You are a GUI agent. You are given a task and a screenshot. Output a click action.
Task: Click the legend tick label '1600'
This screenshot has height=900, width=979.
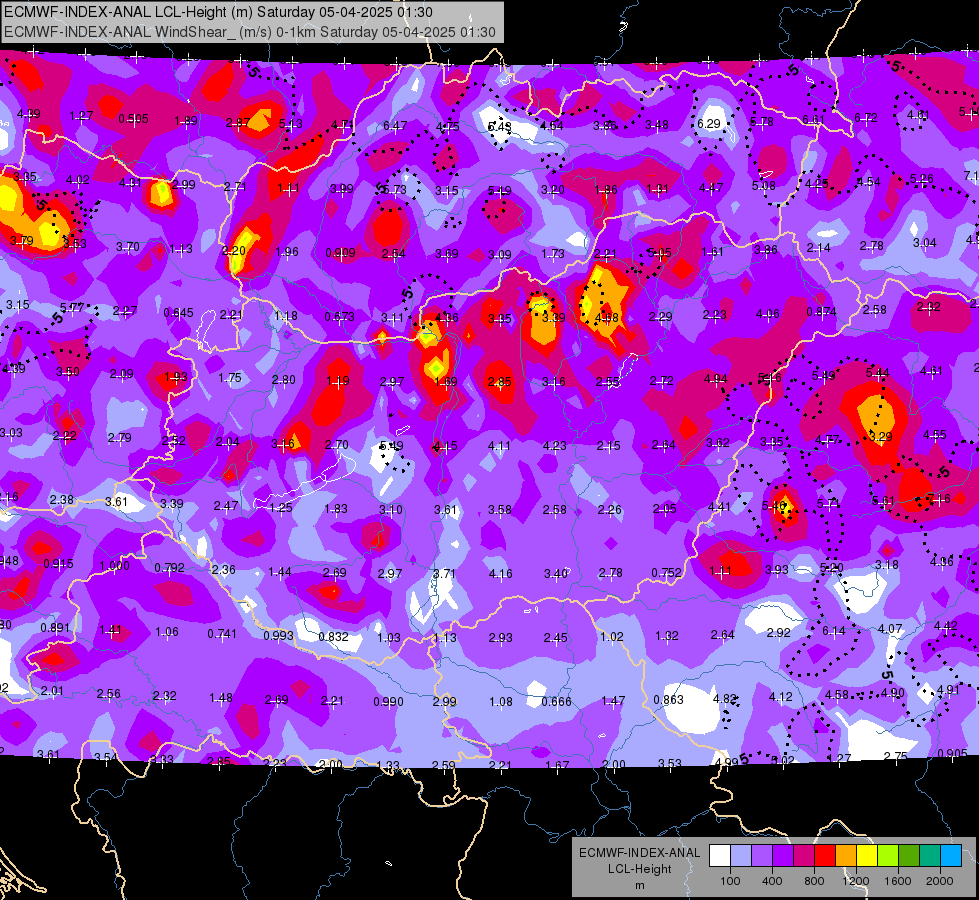[x=898, y=881]
